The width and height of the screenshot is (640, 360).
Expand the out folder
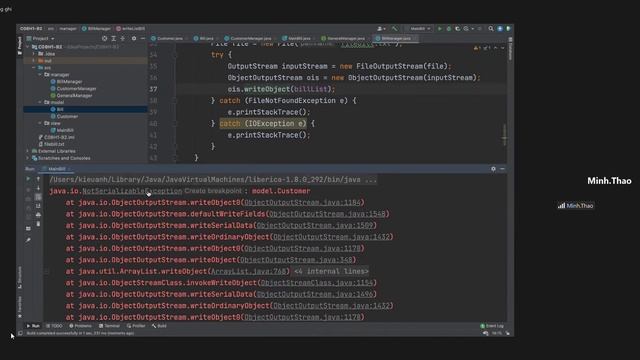tap(34, 61)
